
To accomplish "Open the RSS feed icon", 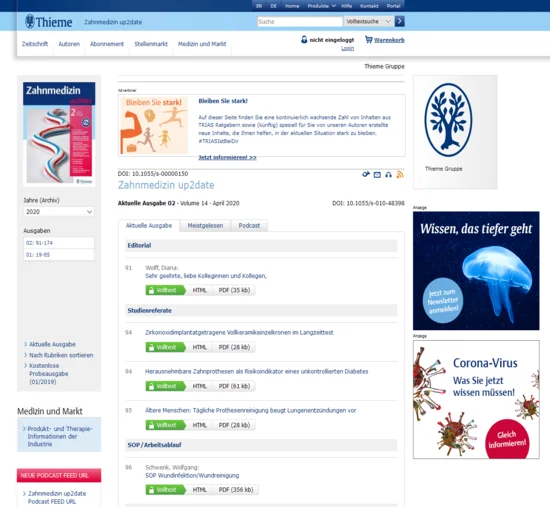I will (x=400, y=174).
